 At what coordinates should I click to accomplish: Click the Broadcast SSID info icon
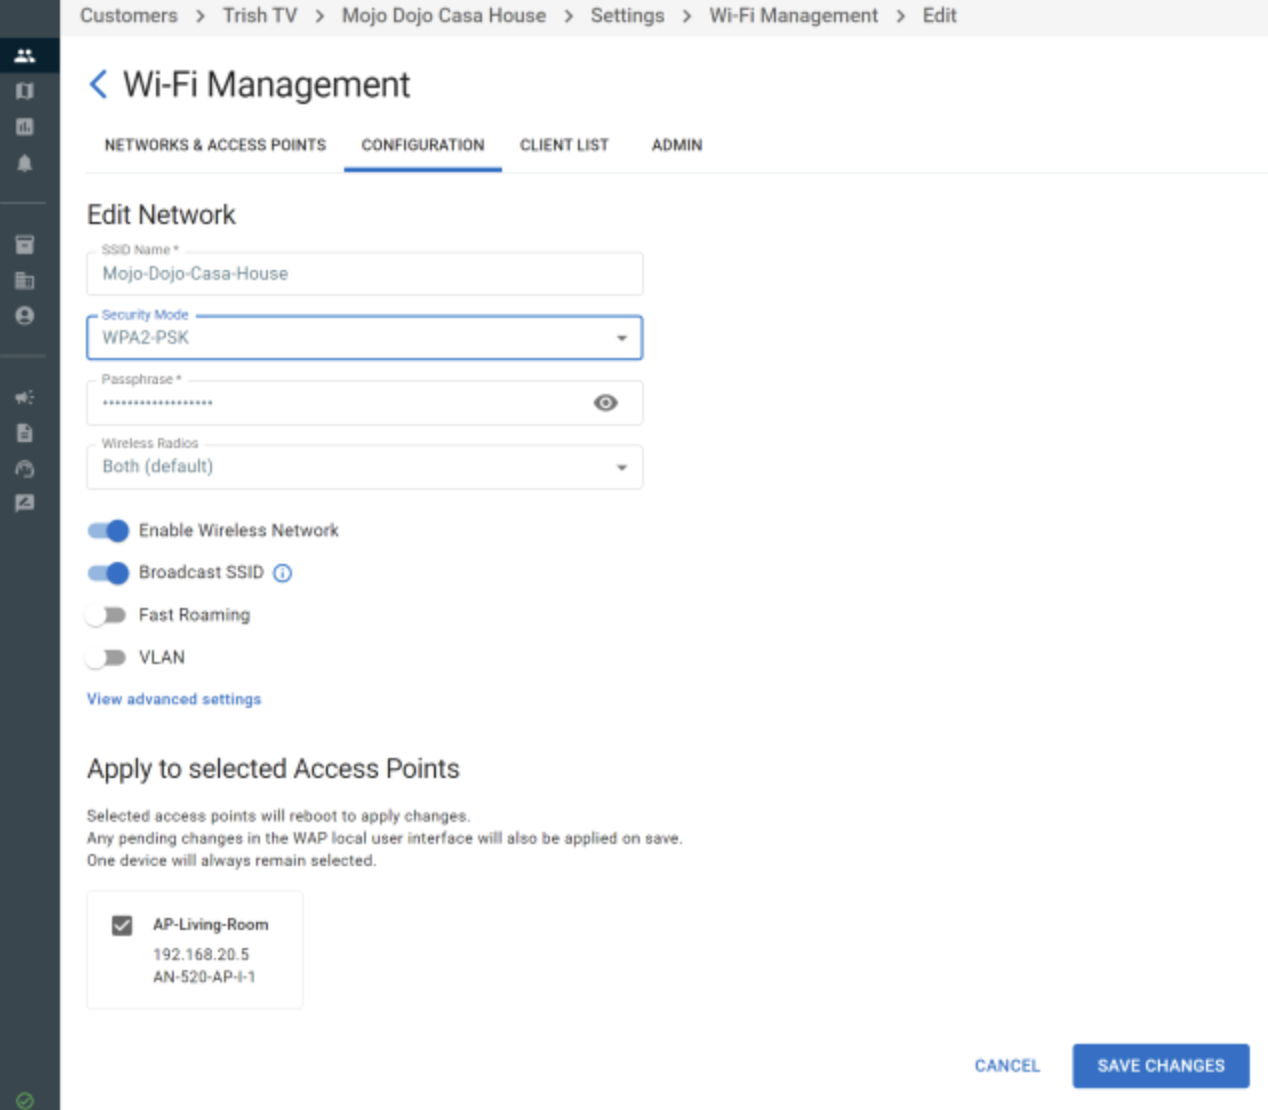(283, 573)
